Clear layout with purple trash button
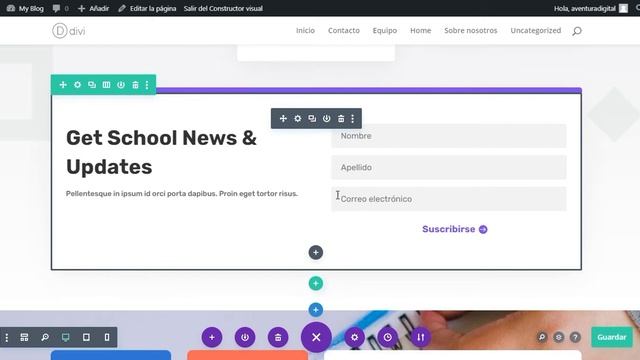Image resolution: width=640 pixels, height=360 pixels. [x=278, y=337]
